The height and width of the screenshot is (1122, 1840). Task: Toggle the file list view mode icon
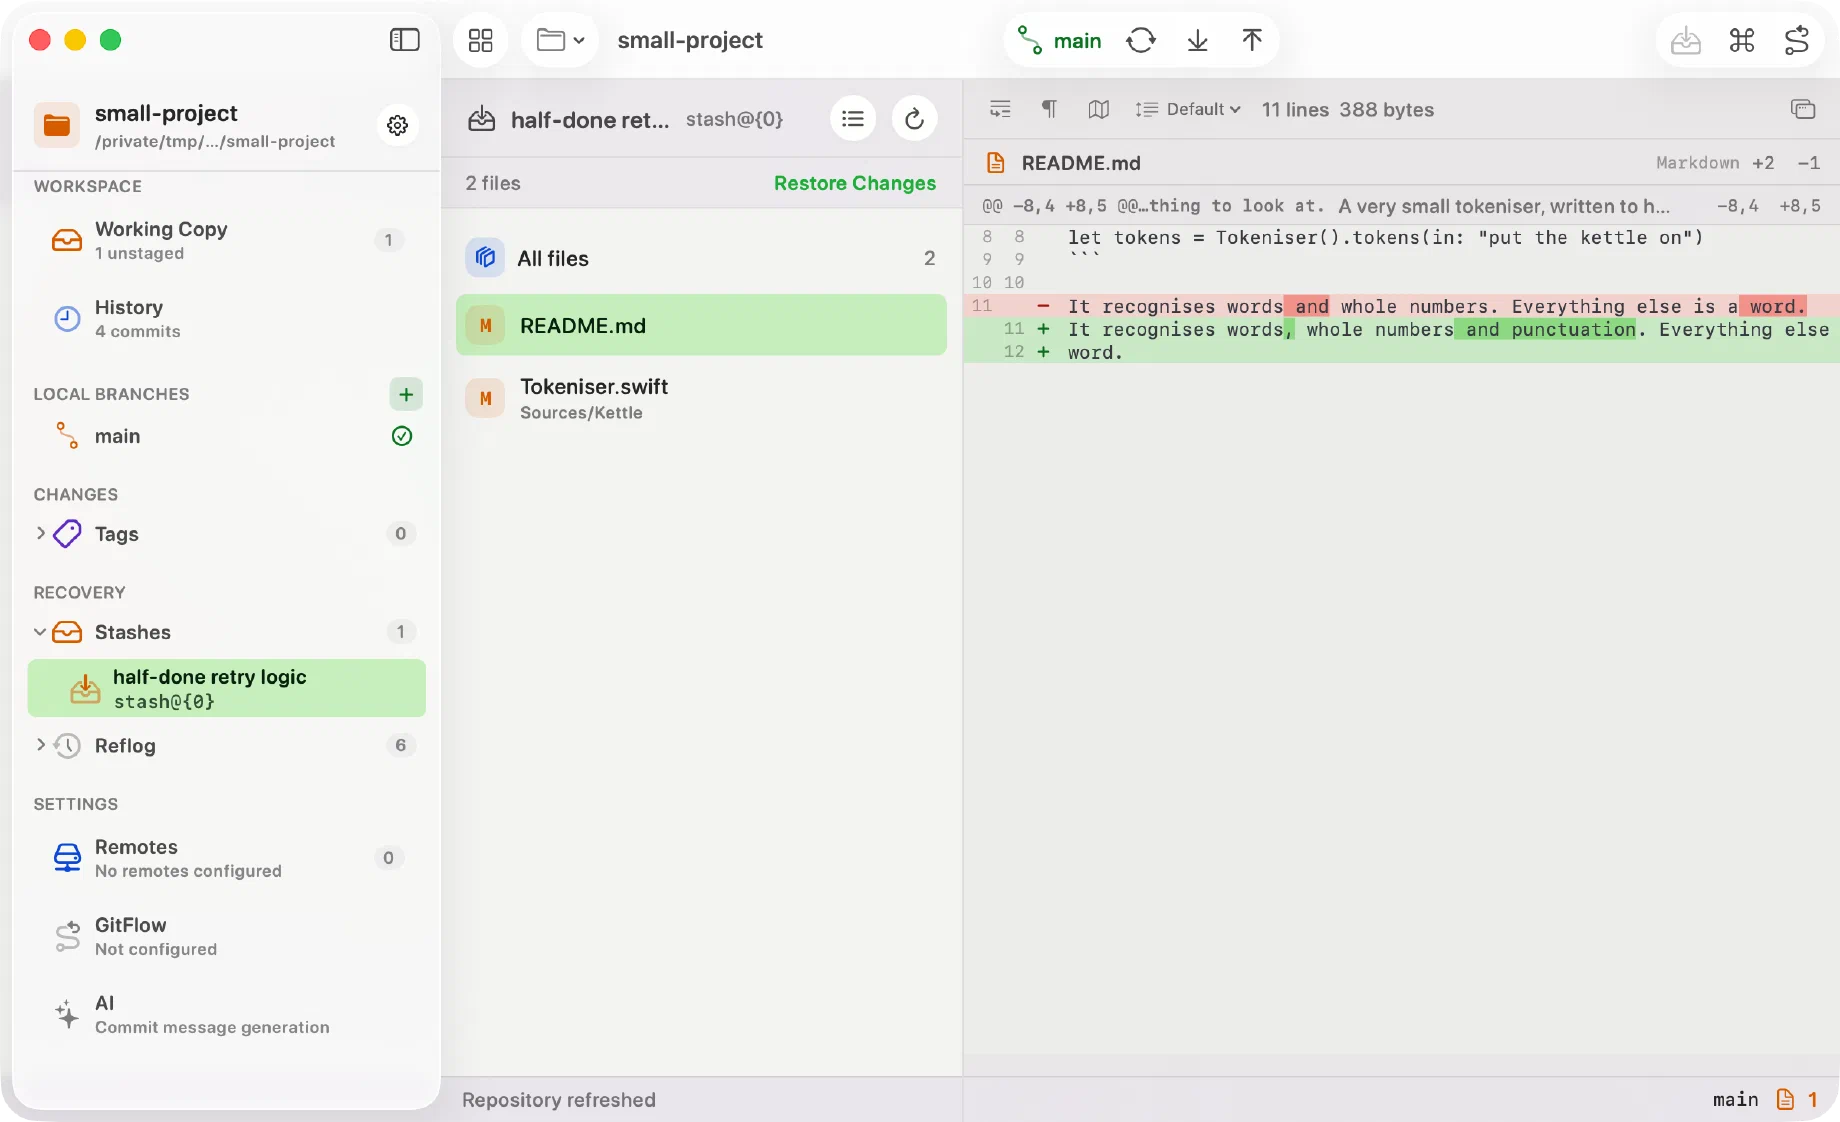pos(853,119)
